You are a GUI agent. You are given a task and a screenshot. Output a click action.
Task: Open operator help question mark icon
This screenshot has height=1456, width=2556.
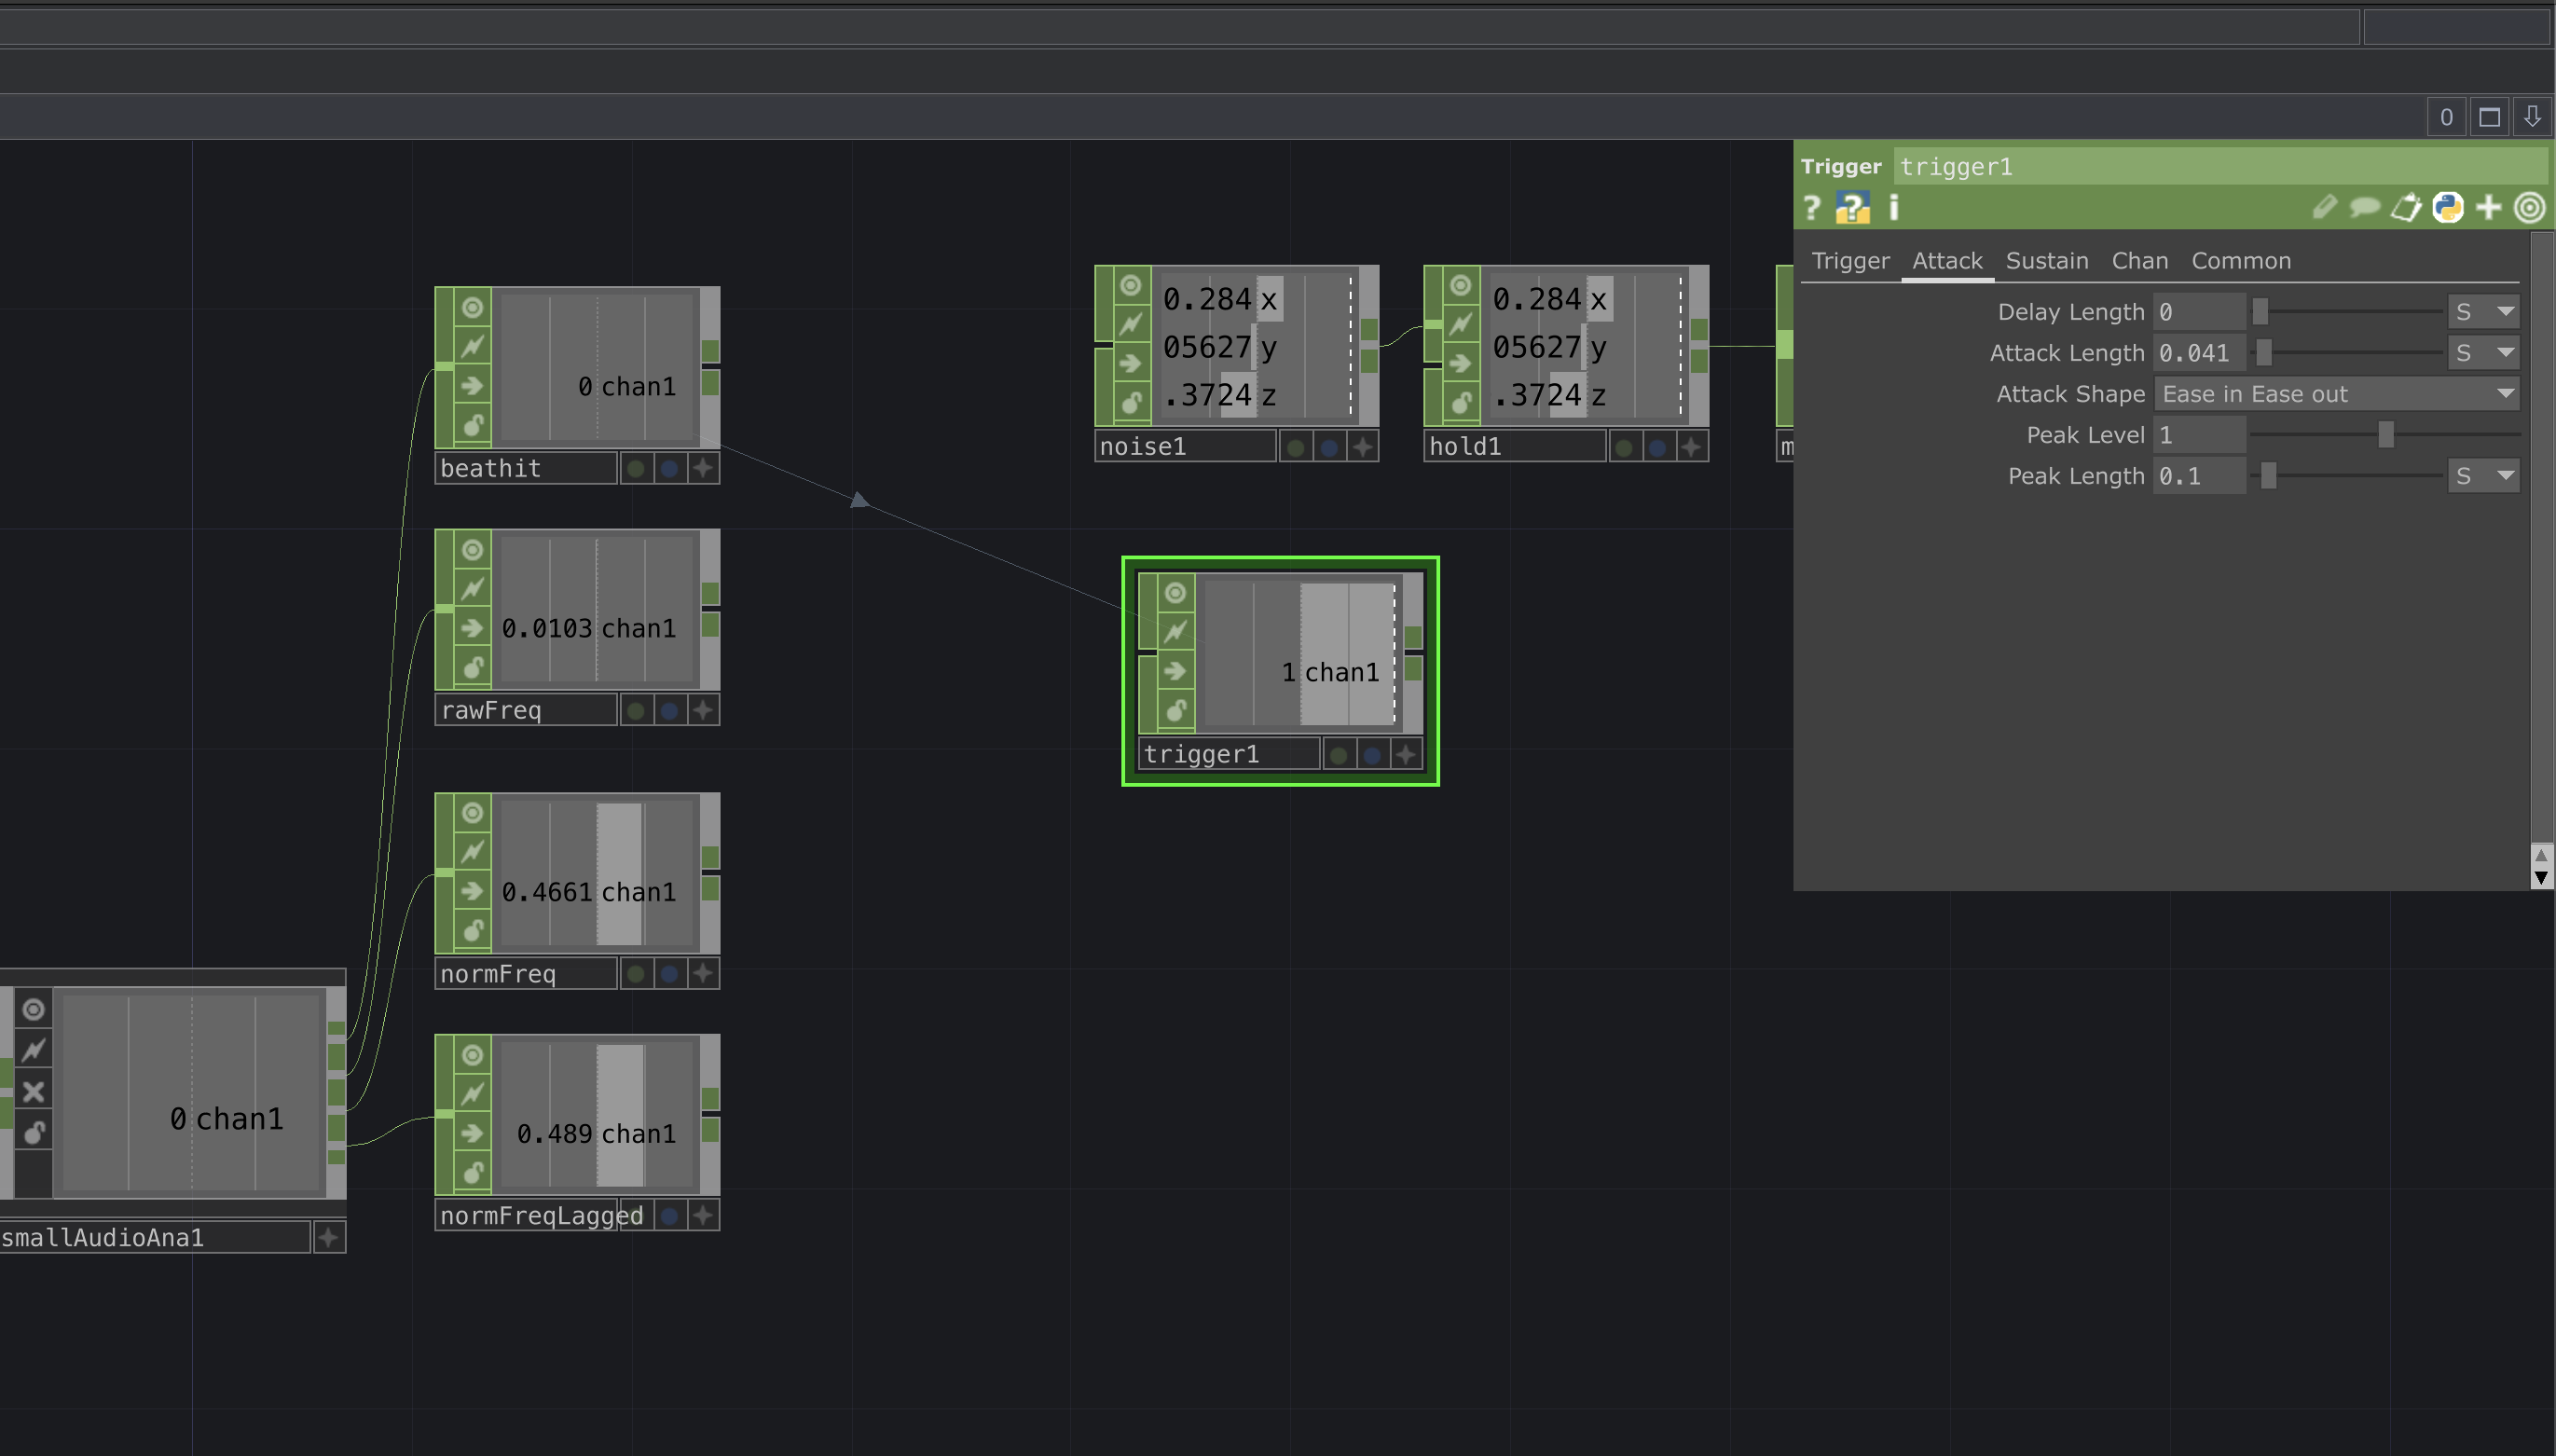tap(1812, 208)
